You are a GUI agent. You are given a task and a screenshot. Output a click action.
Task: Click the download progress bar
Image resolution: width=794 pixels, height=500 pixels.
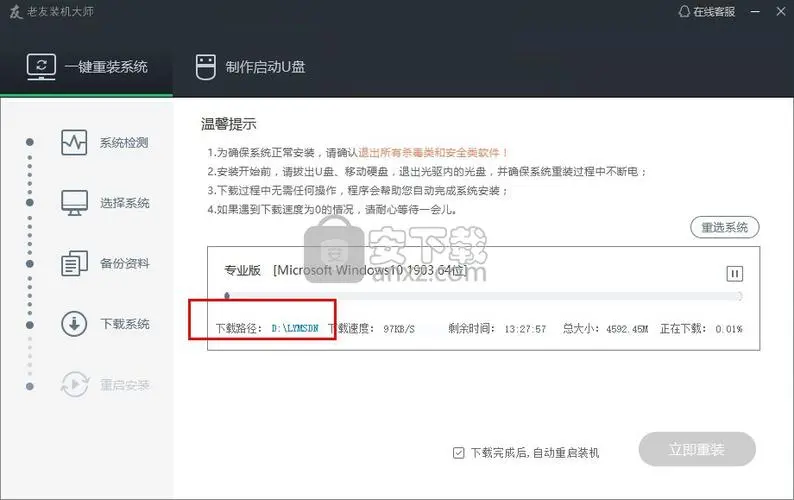[484, 296]
